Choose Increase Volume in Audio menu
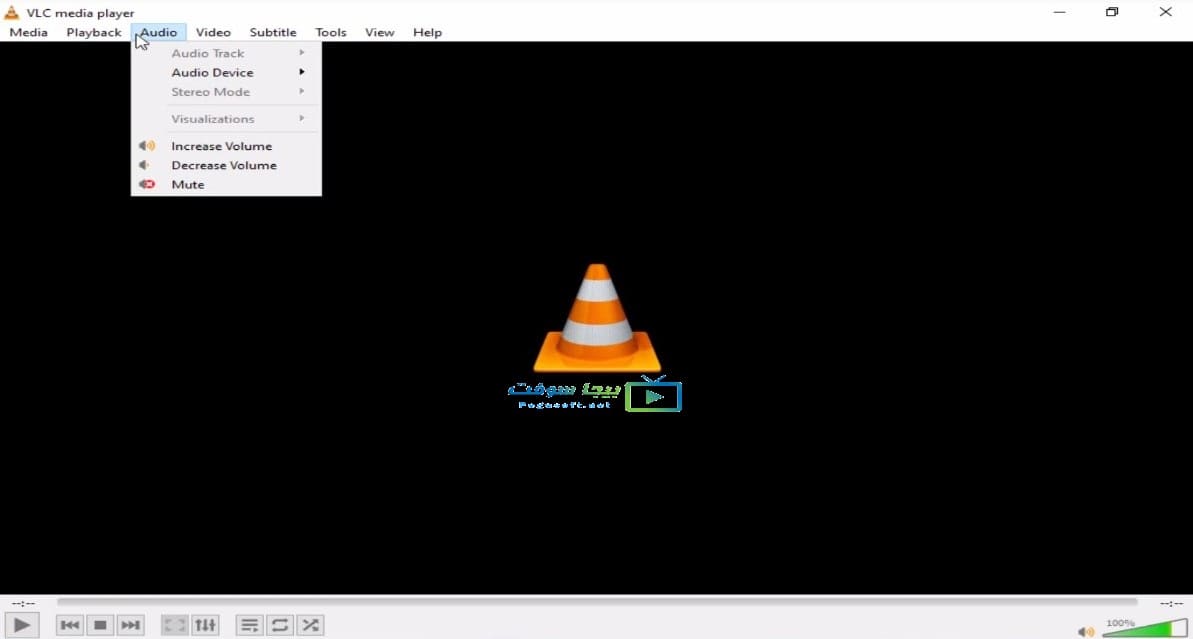1193x639 pixels. pyautogui.click(x=226, y=146)
